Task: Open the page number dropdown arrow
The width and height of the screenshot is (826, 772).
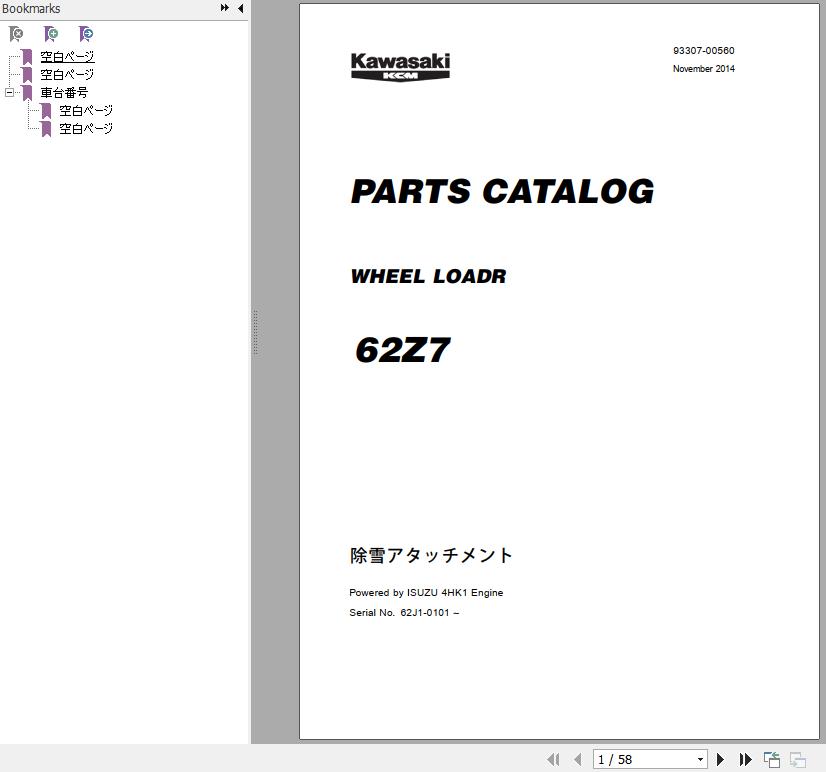Action: pyautogui.click(x=700, y=759)
